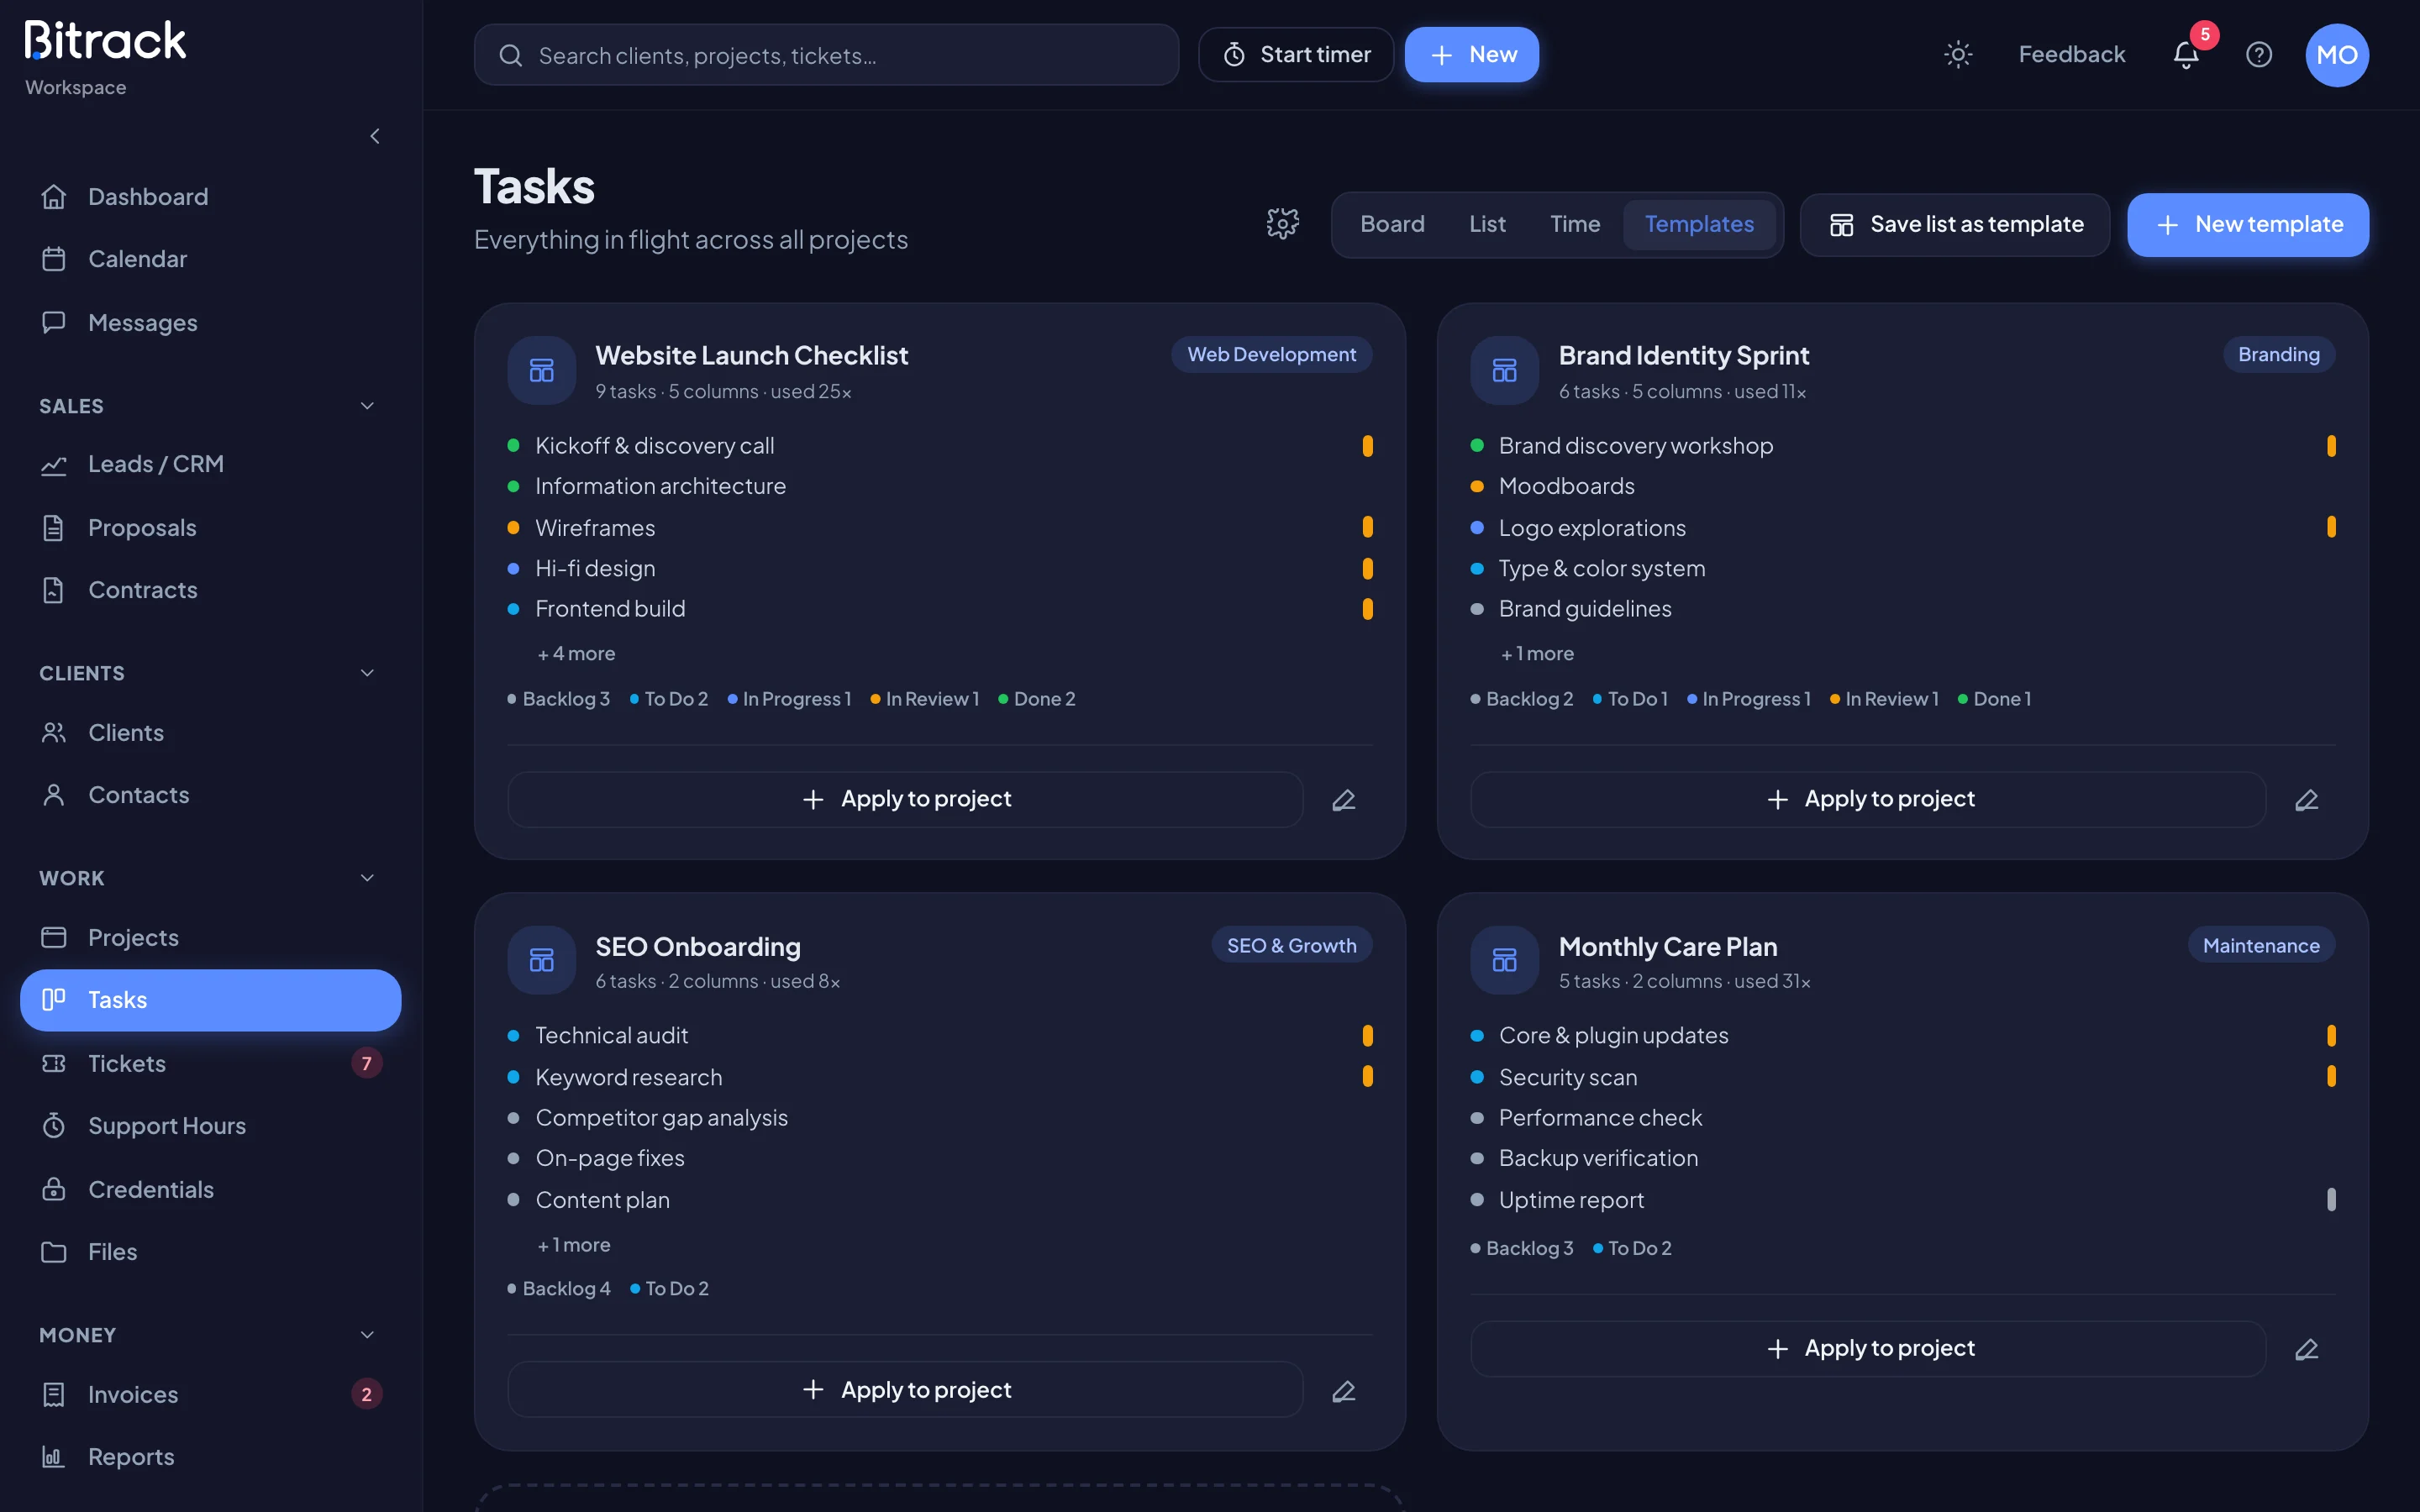Open notifications bell

pyautogui.click(x=2186, y=54)
